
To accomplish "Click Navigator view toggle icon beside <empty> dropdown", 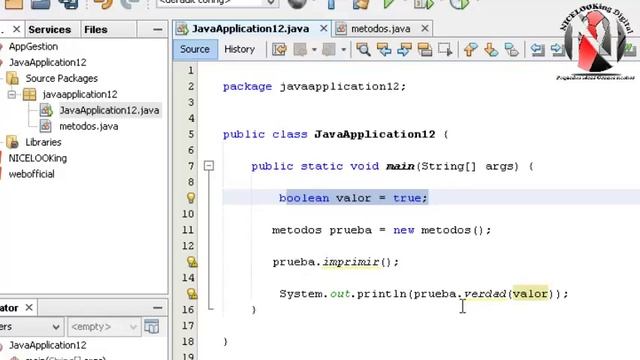I will coord(151,327).
